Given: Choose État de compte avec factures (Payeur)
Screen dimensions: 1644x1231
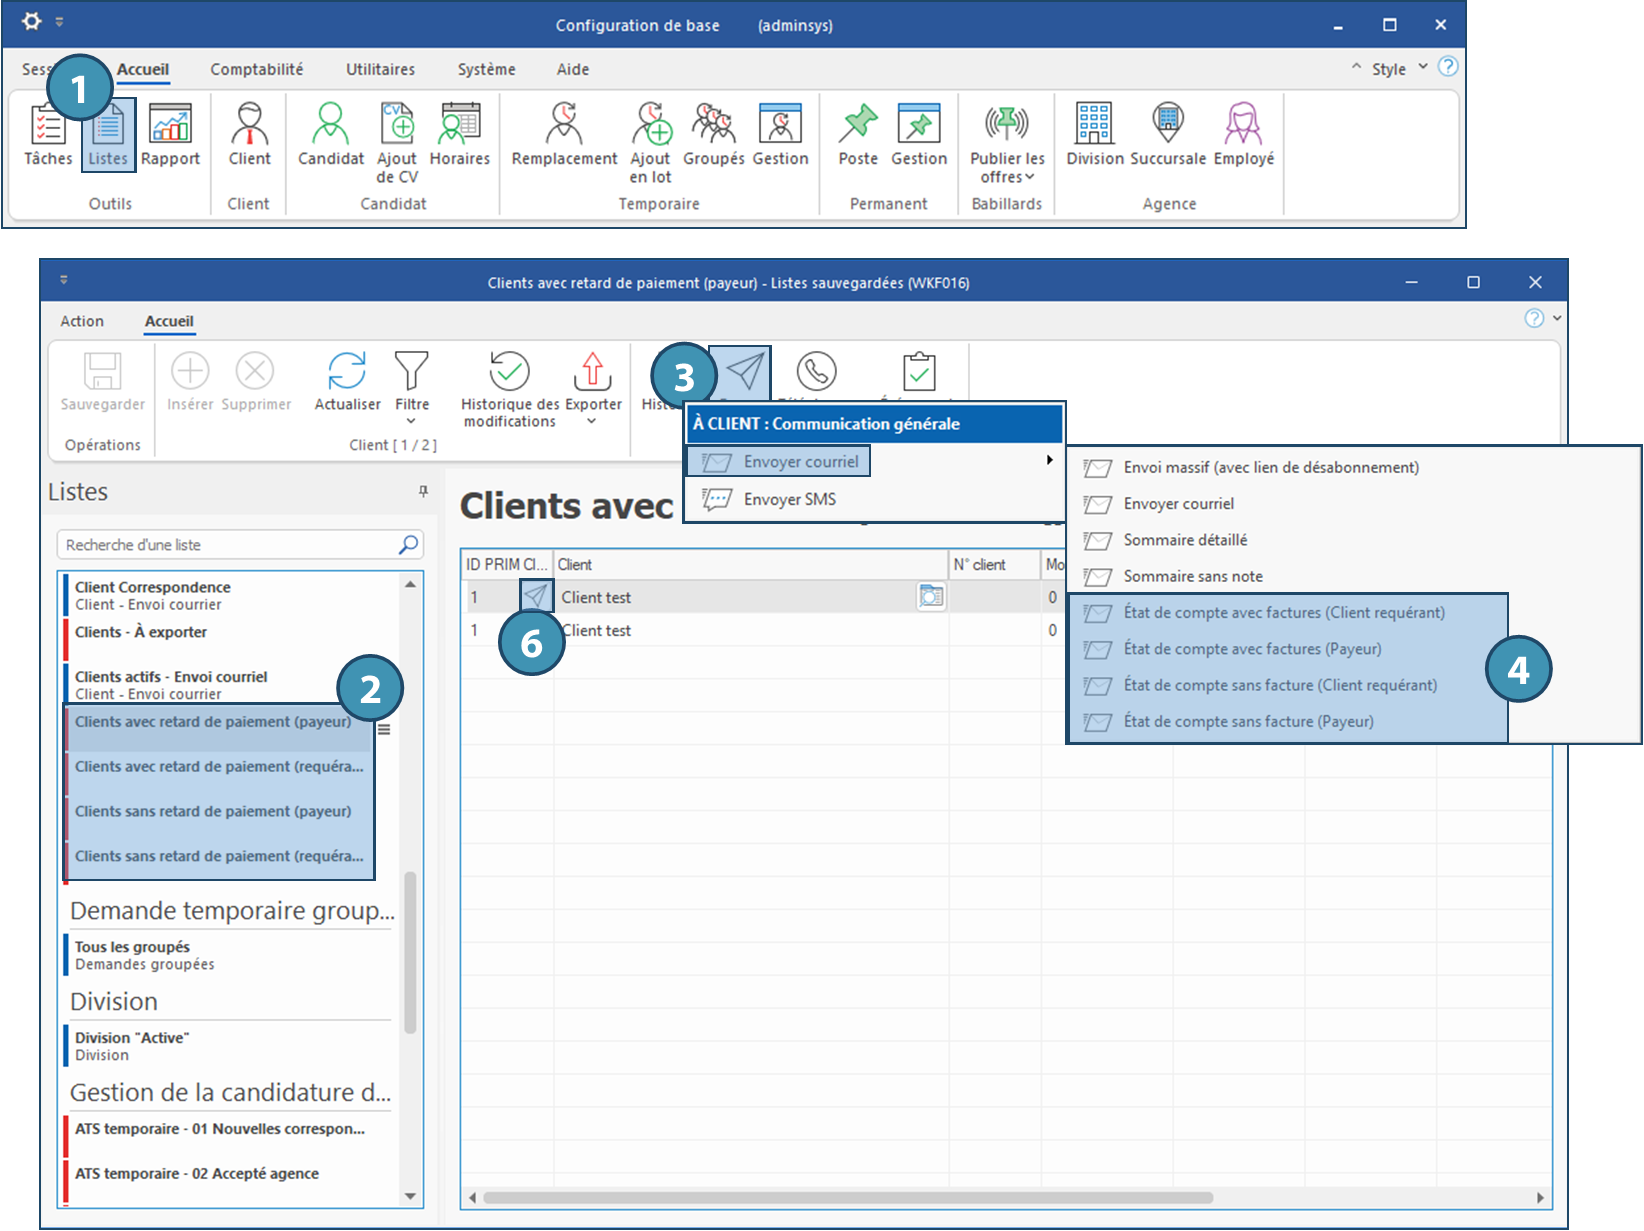Looking at the screenshot, I should [x=1252, y=649].
